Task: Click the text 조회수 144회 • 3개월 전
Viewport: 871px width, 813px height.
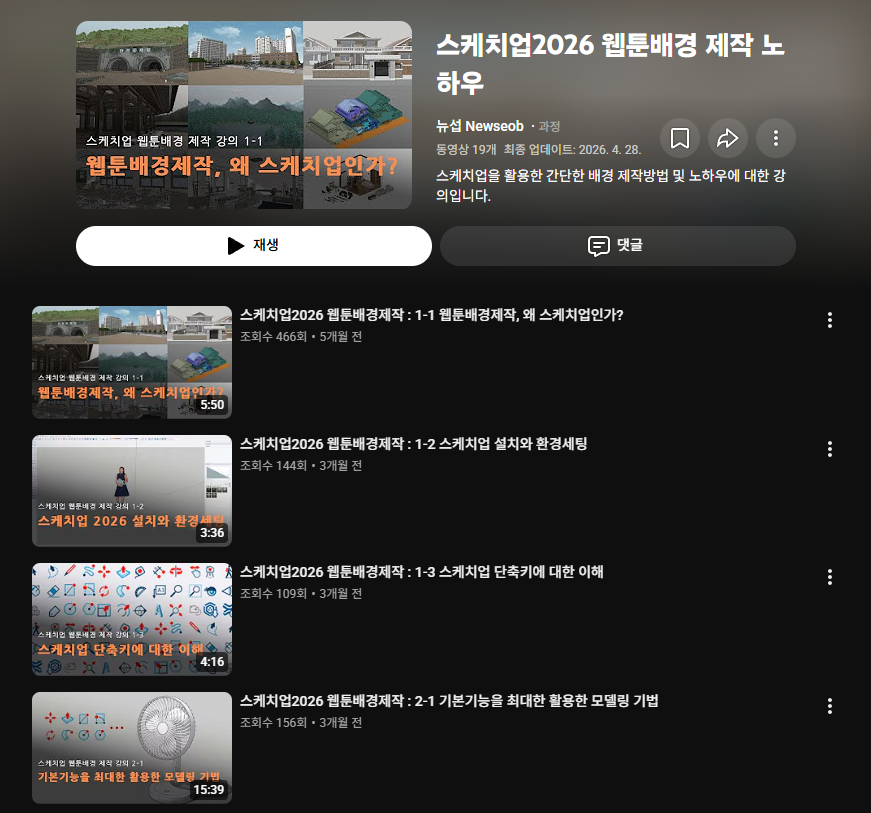Action: coord(301,465)
